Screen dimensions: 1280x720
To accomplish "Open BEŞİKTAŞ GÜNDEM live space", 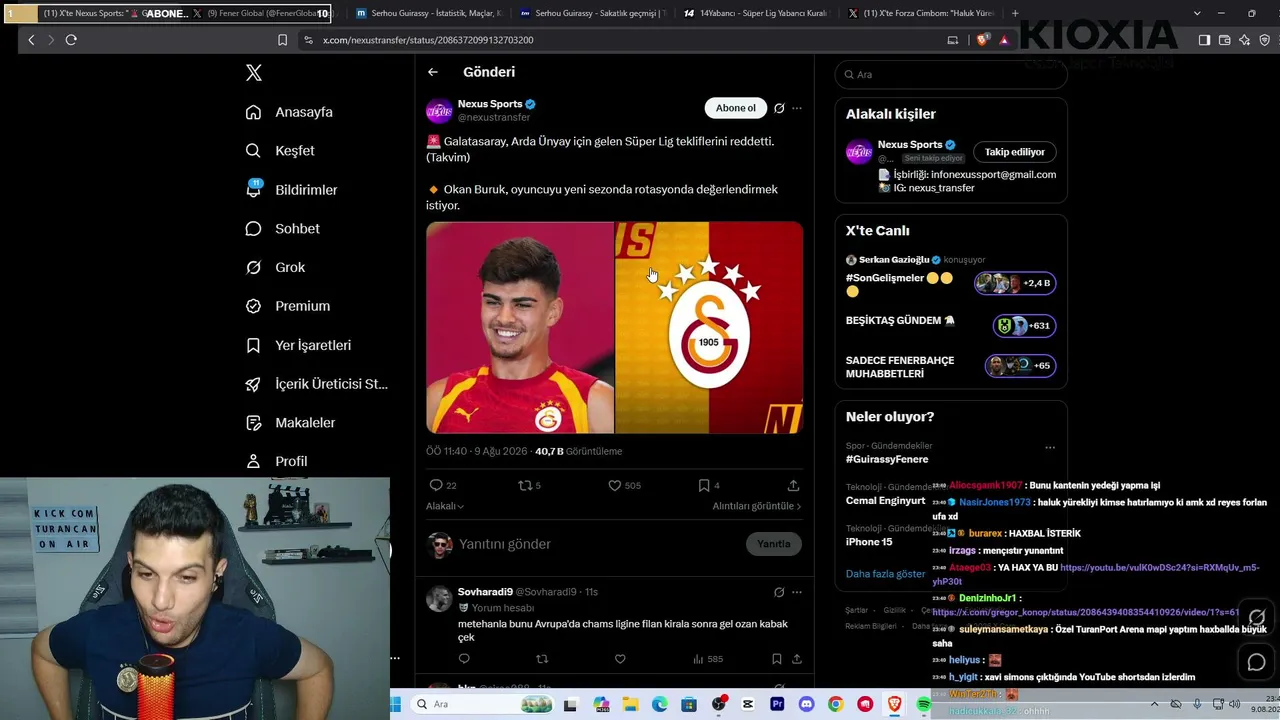I will 950,324.
